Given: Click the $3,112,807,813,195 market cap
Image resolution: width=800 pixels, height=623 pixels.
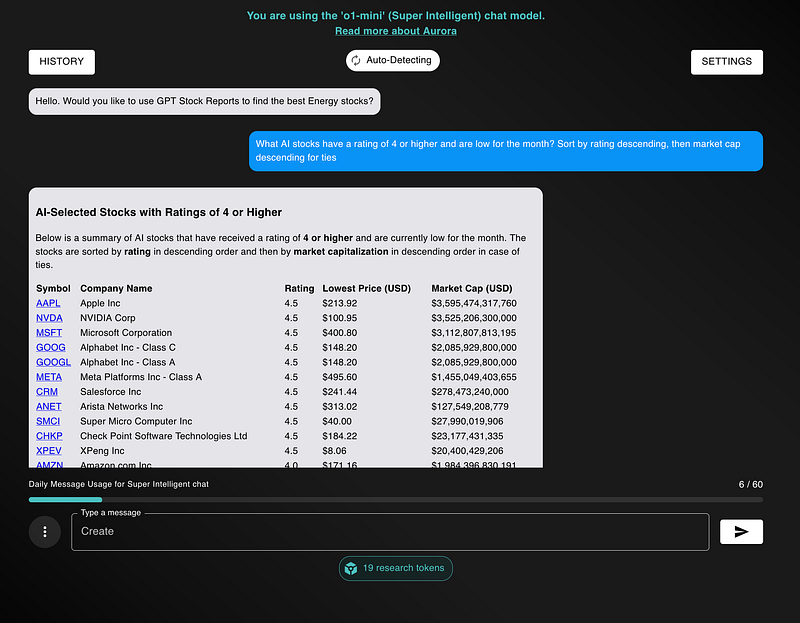Looking at the screenshot, I should tap(473, 333).
